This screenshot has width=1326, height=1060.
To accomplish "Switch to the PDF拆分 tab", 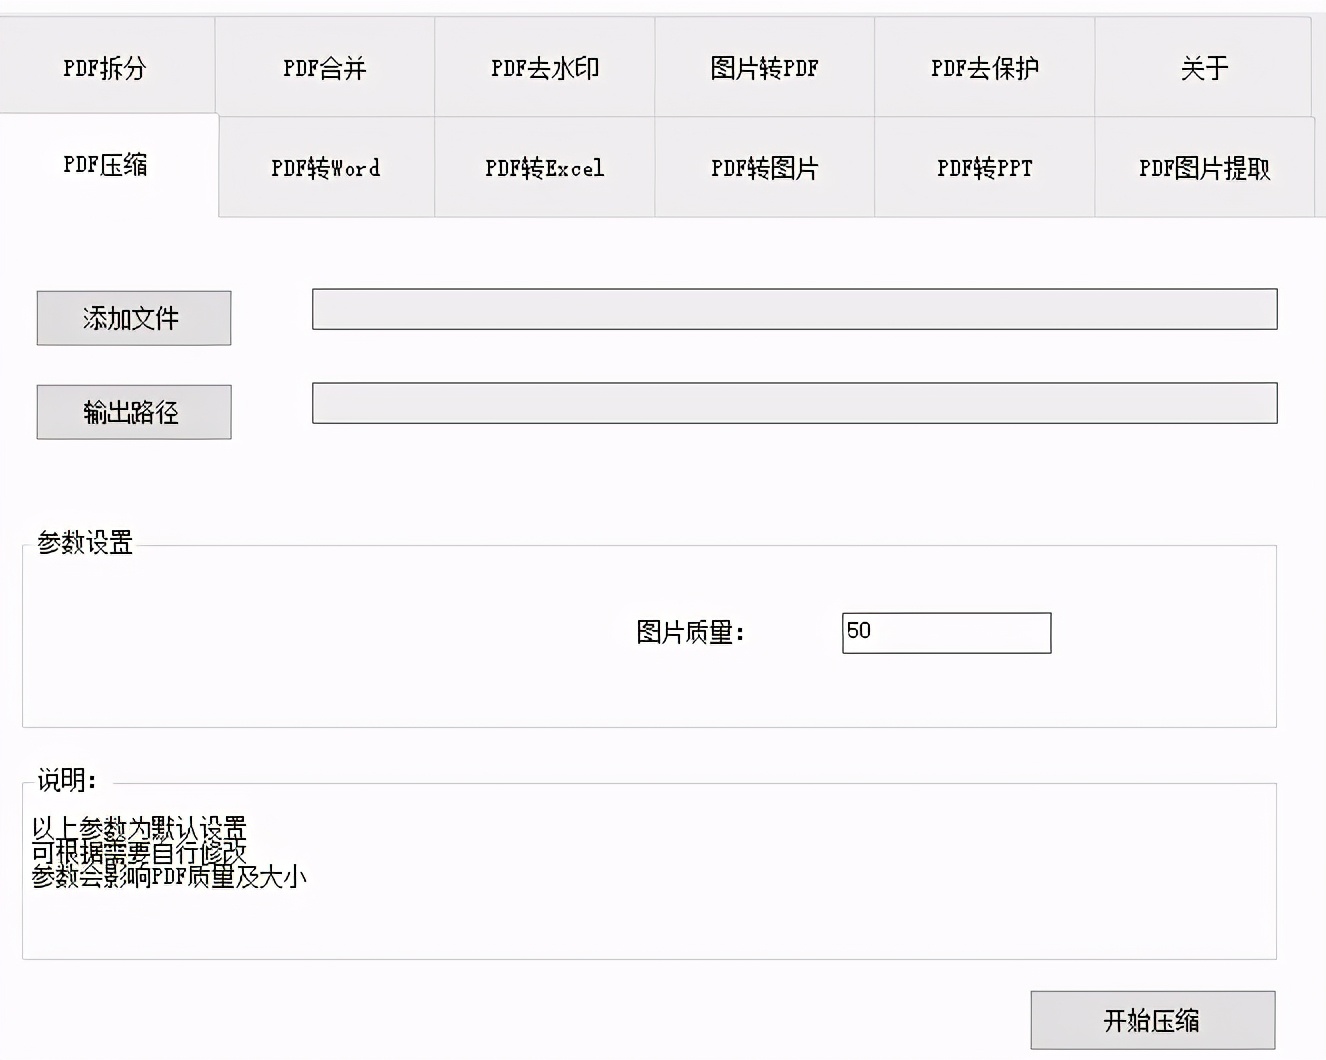I will 105,68.
